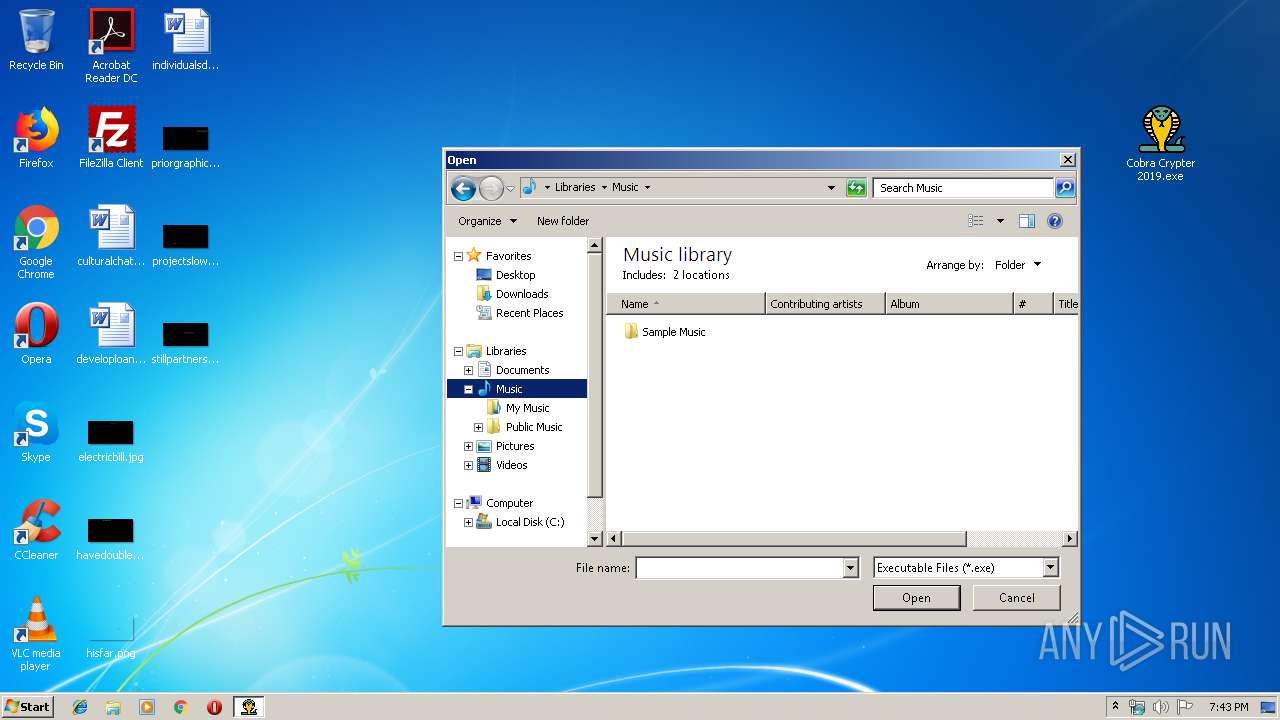Sort by the Album column header
The width and height of the screenshot is (1280, 720).
click(x=949, y=304)
